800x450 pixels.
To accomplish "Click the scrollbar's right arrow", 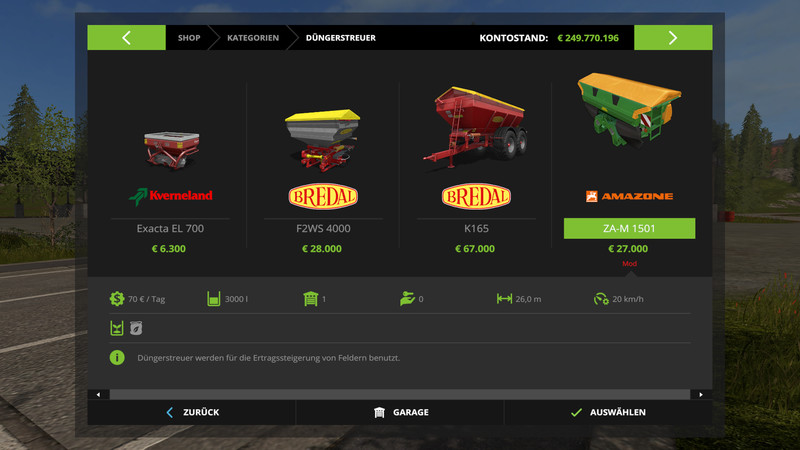I will pyautogui.click(x=701, y=394).
